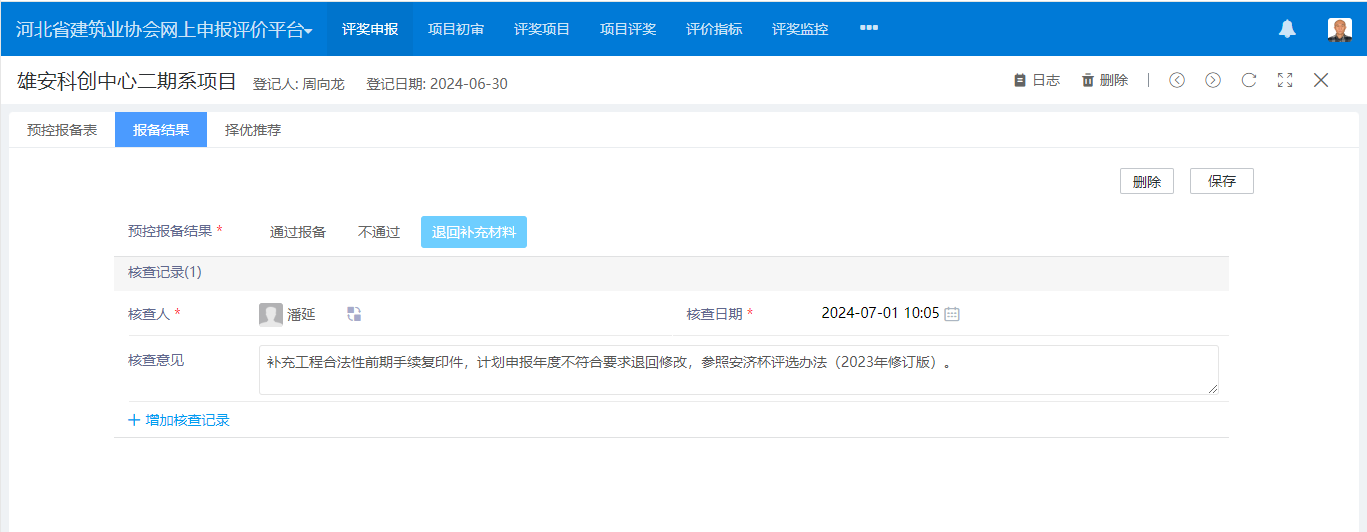The height and width of the screenshot is (532, 1367).
Task: Open the notification bell icon
Action: 1287,29
